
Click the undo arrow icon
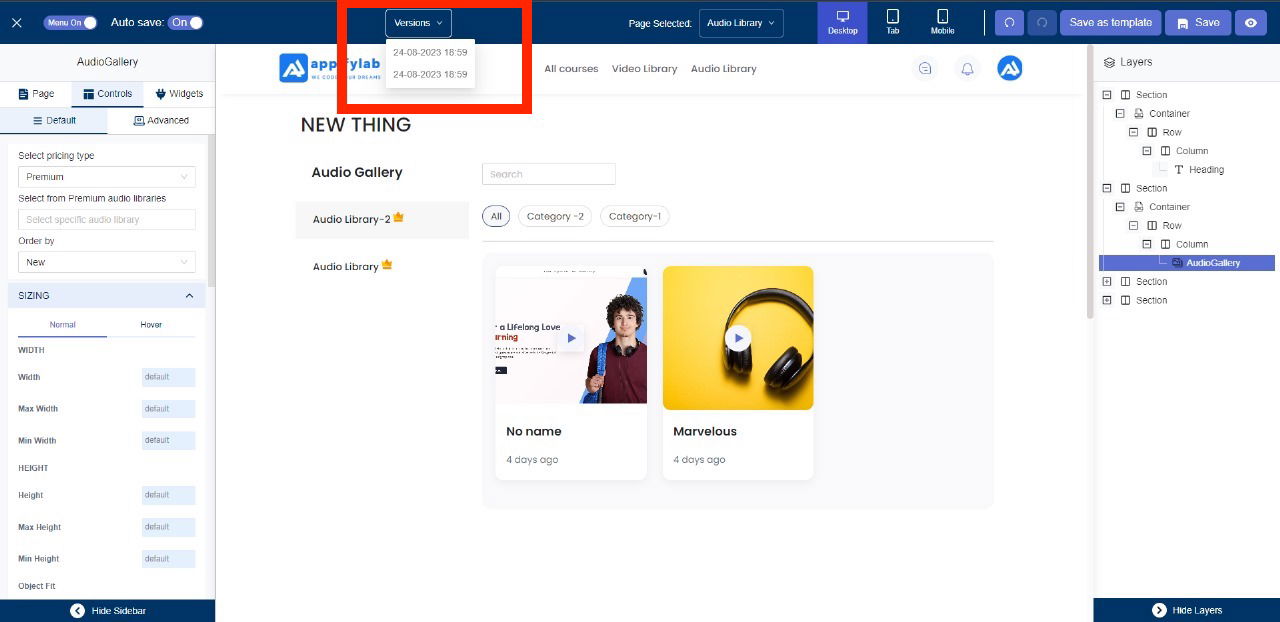1009,23
